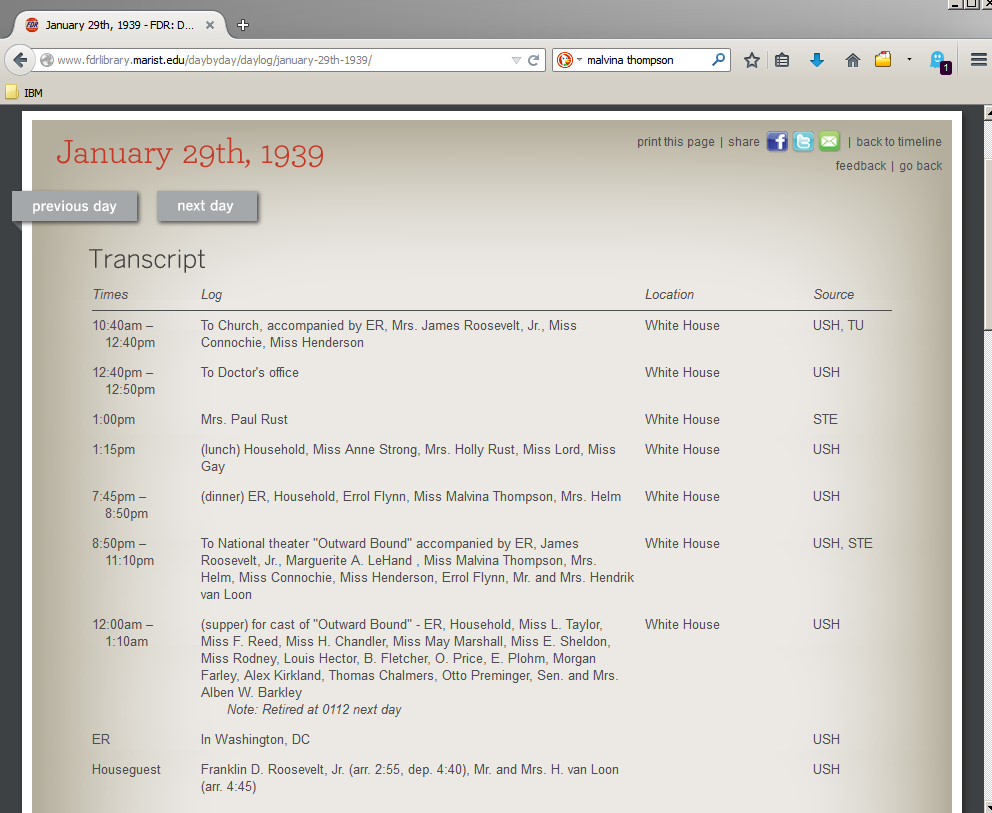The image size is (992, 813).
Task: Click the 1:00pm time cell
Action: pyautogui.click(x=113, y=419)
